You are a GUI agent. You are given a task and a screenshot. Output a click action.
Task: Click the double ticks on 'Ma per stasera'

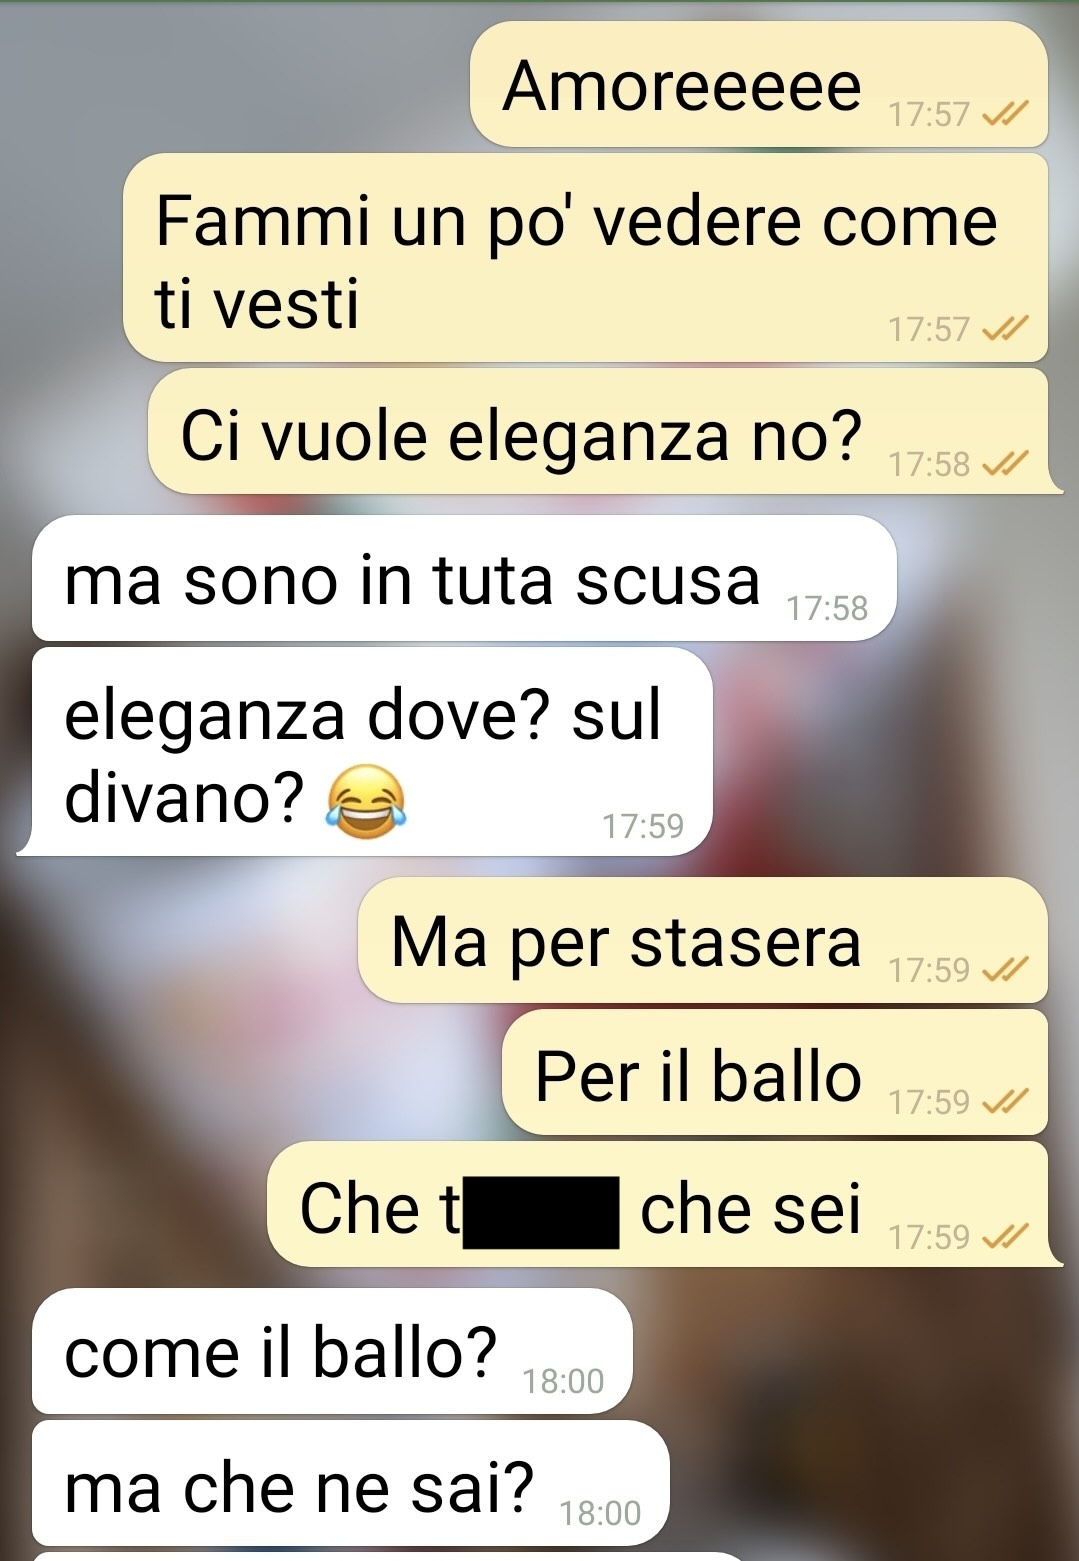[x=1002, y=969]
